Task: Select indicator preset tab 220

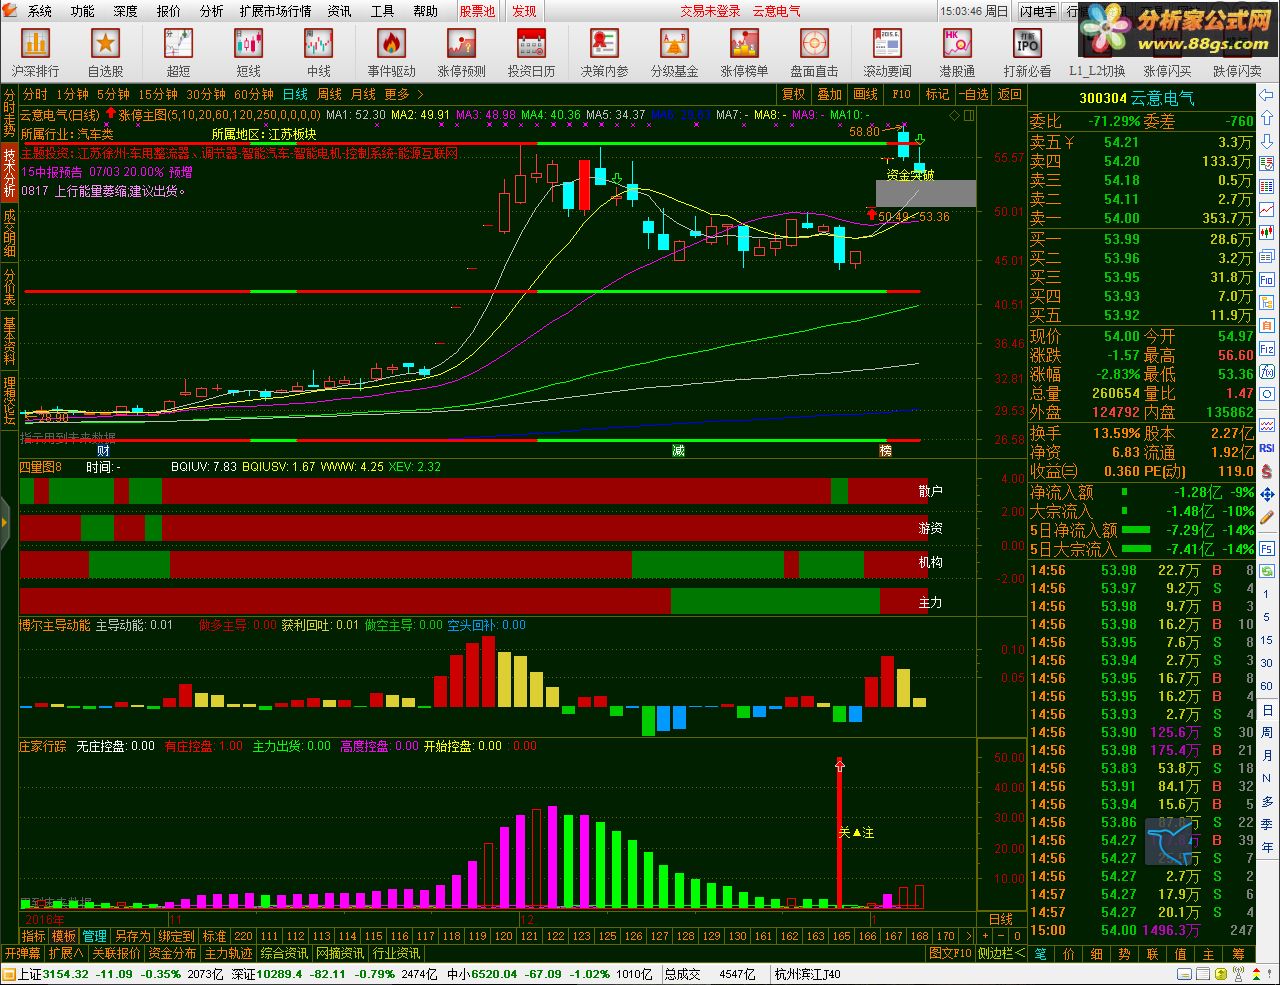Action: (x=244, y=936)
